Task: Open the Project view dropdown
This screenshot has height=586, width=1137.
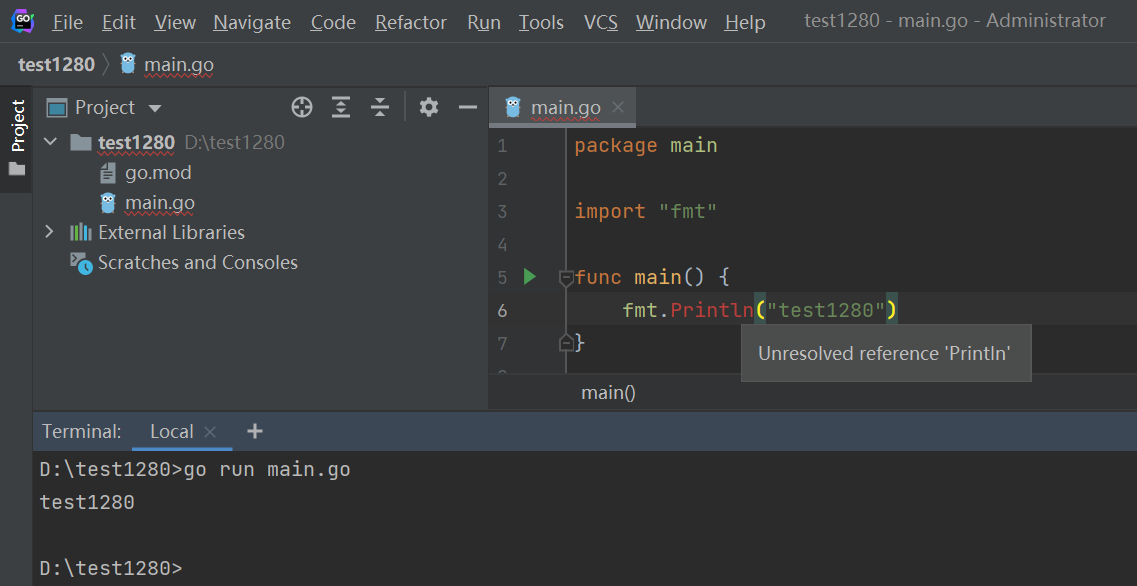Action: 154,109
